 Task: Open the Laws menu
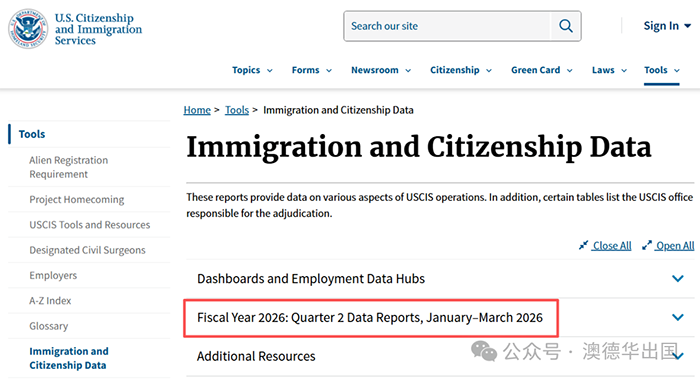click(609, 70)
